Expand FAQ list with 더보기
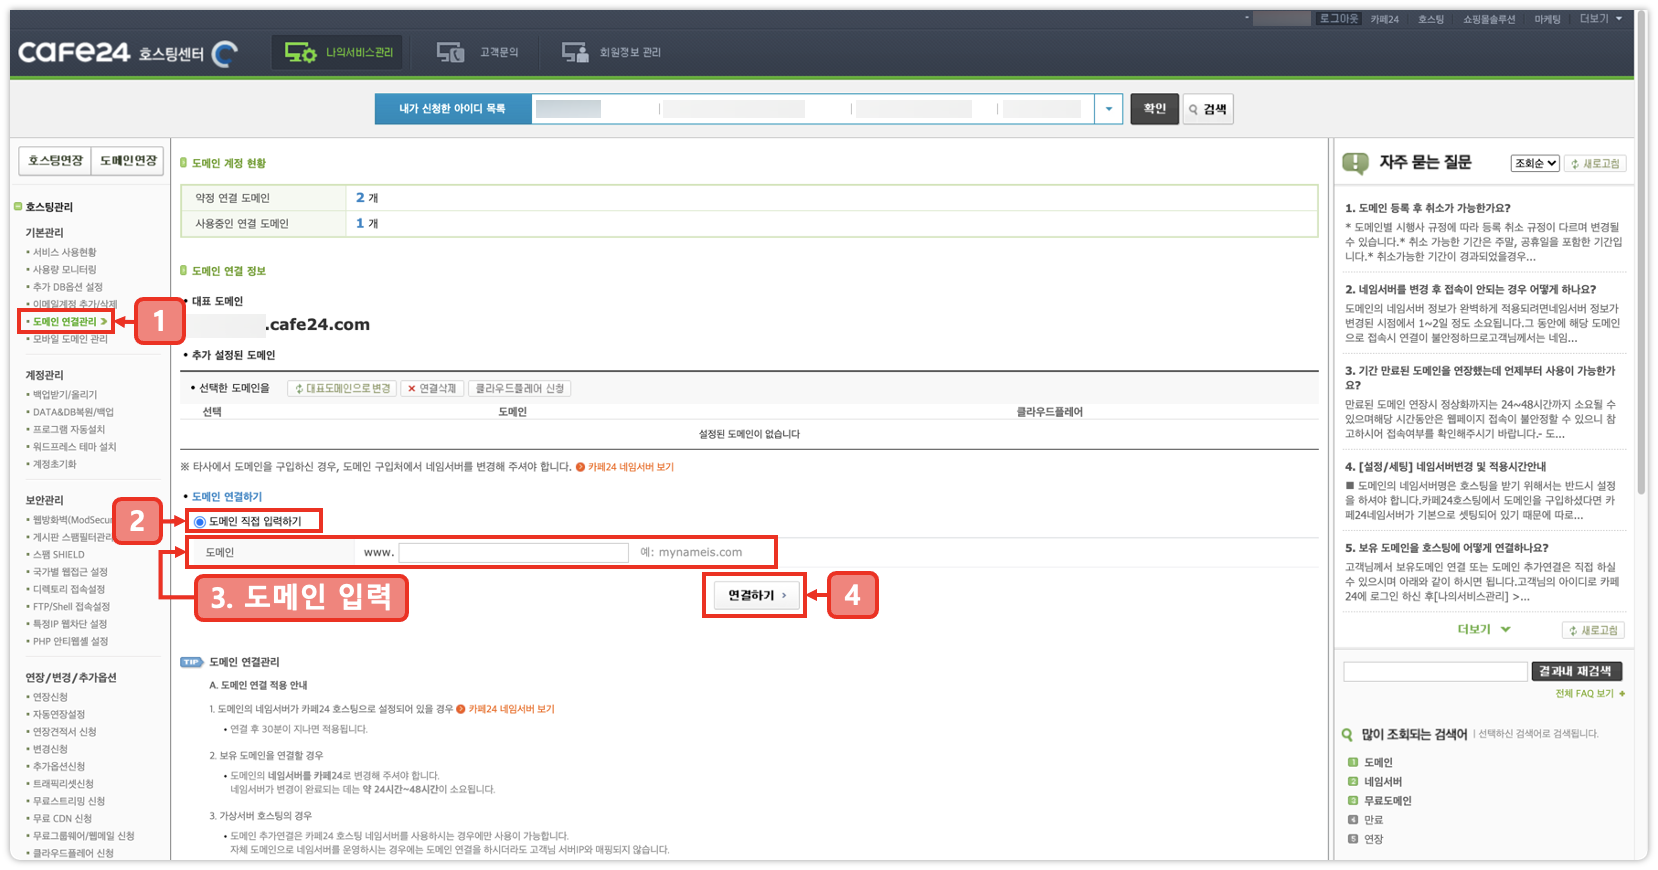This screenshot has height=870, width=1658. tap(1484, 629)
